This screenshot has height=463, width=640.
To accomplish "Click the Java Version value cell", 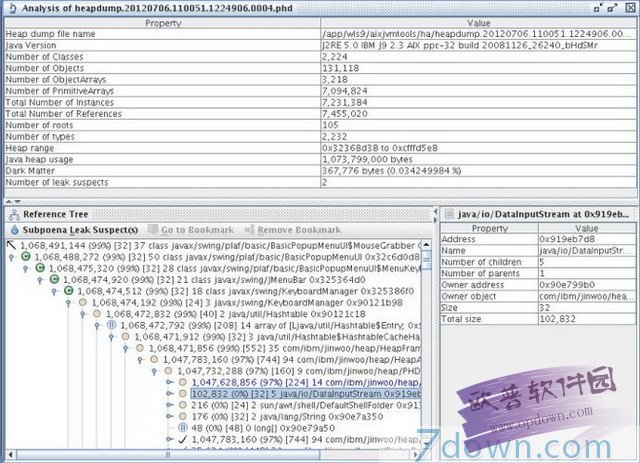I will [x=478, y=45].
